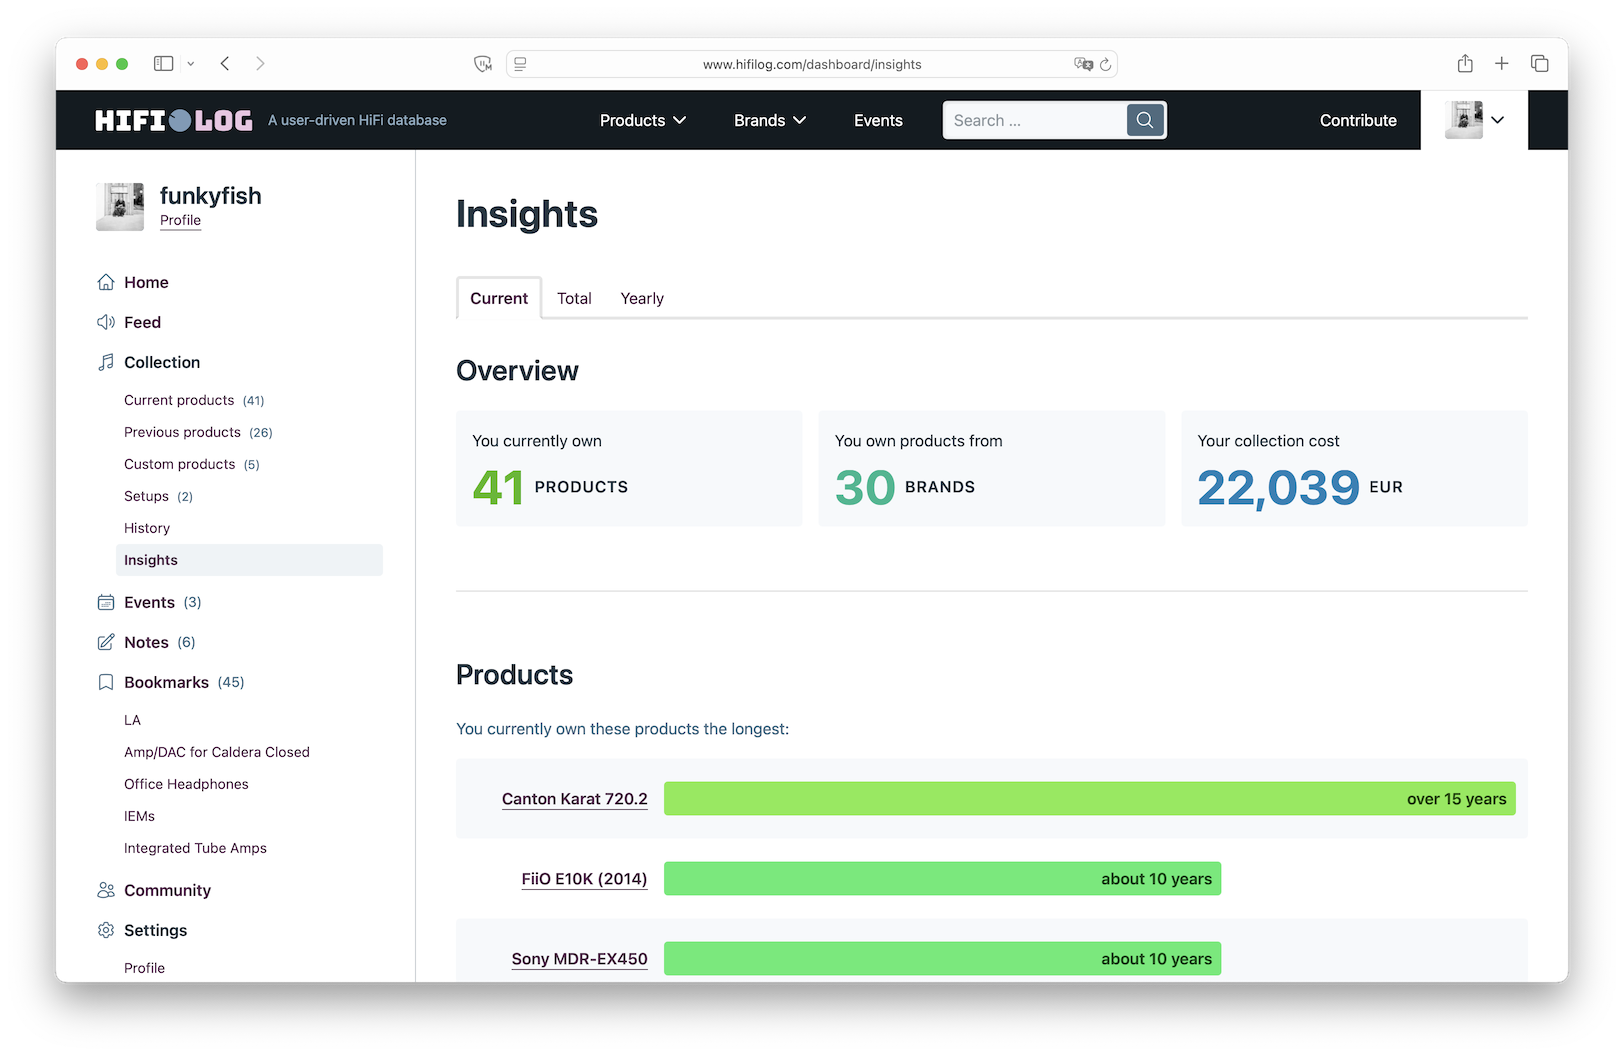Viewport: 1624px width, 1056px height.
Task: Open the FiiO E10K (2014) link
Action: click(x=584, y=879)
